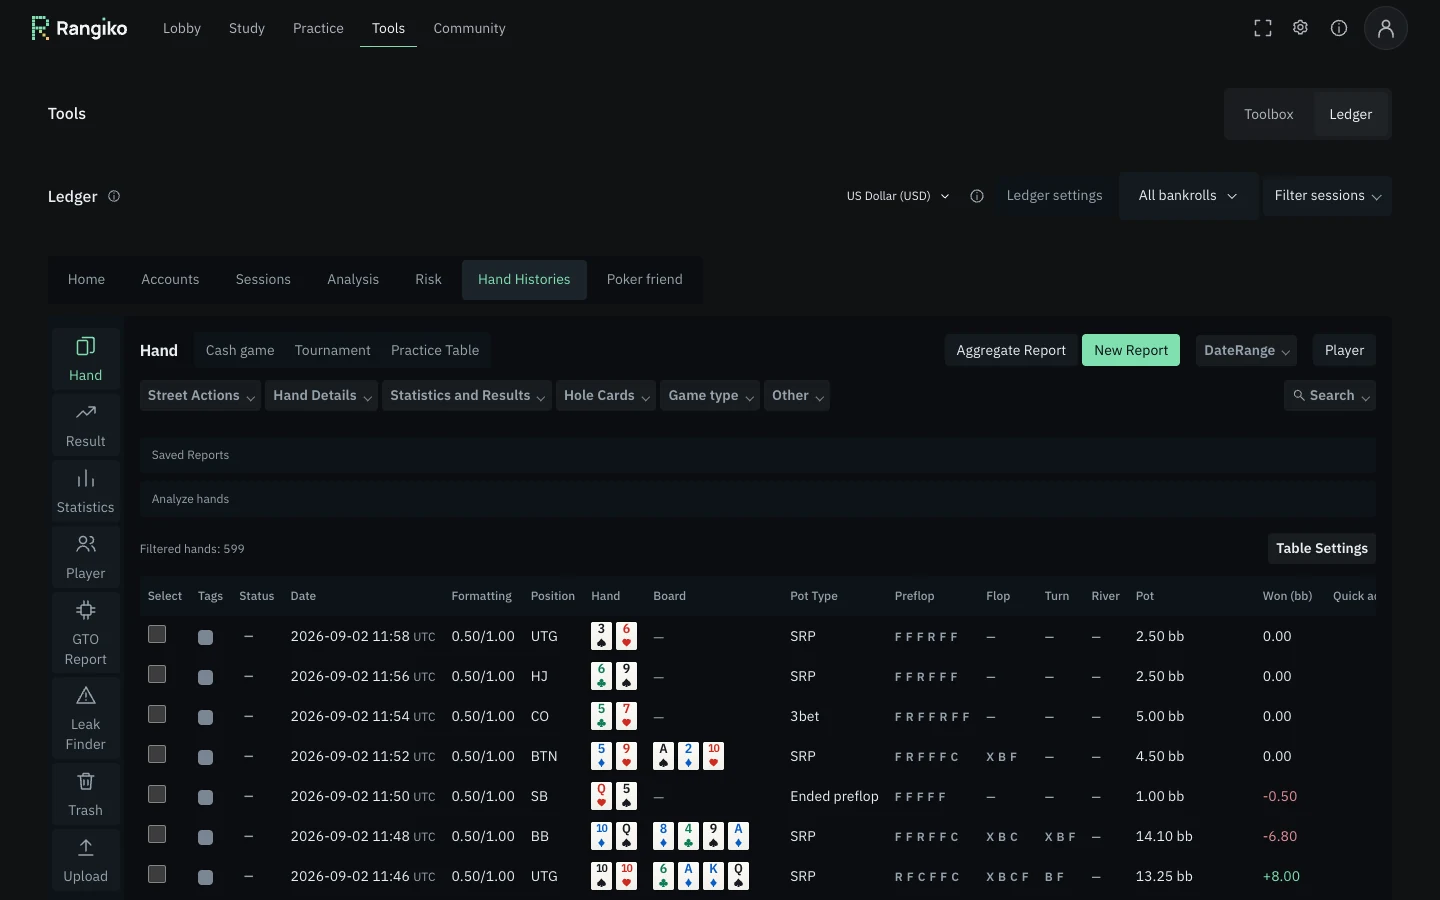Open the DateRange dropdown
Image resolution: width=1440 pixels, height=900 pixels.
click(x=1246, y=350)
